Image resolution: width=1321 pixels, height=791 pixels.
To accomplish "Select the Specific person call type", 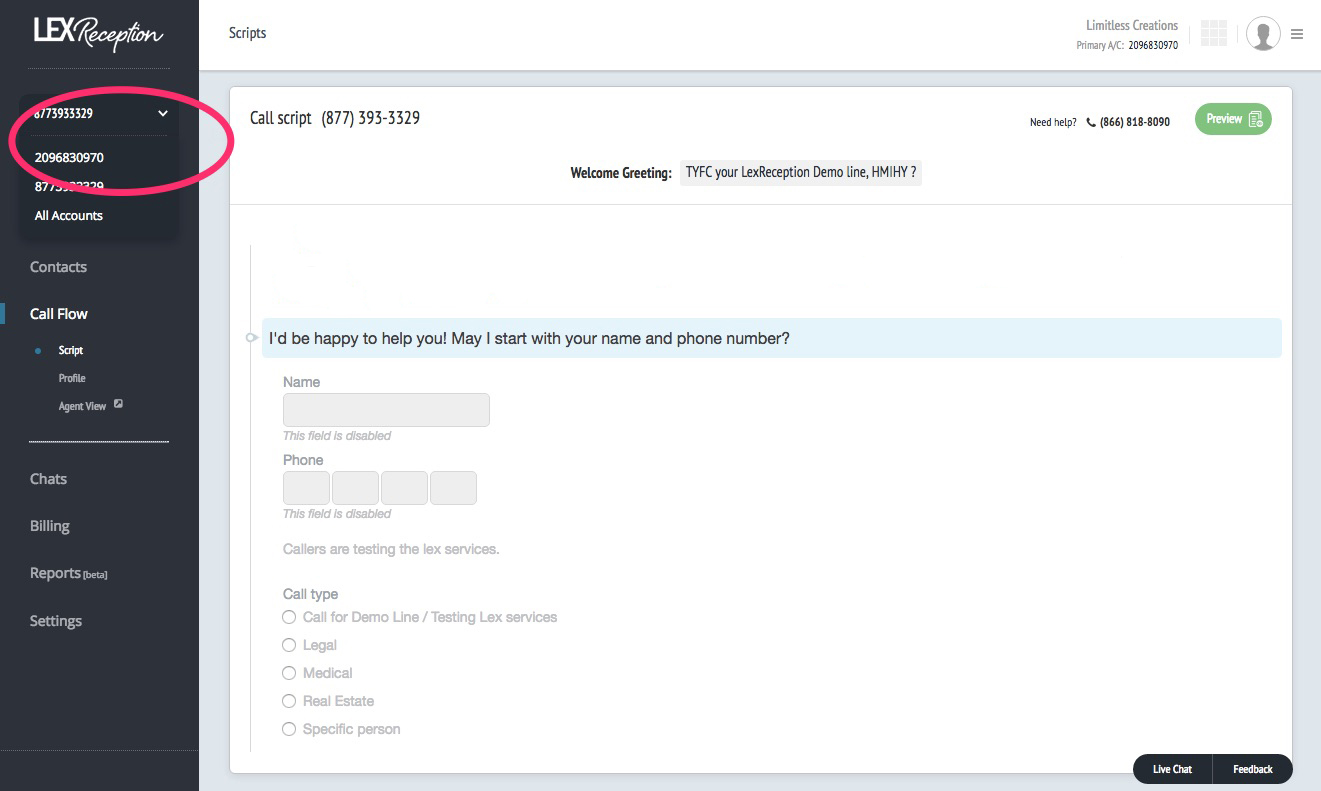I will point(289,729).
